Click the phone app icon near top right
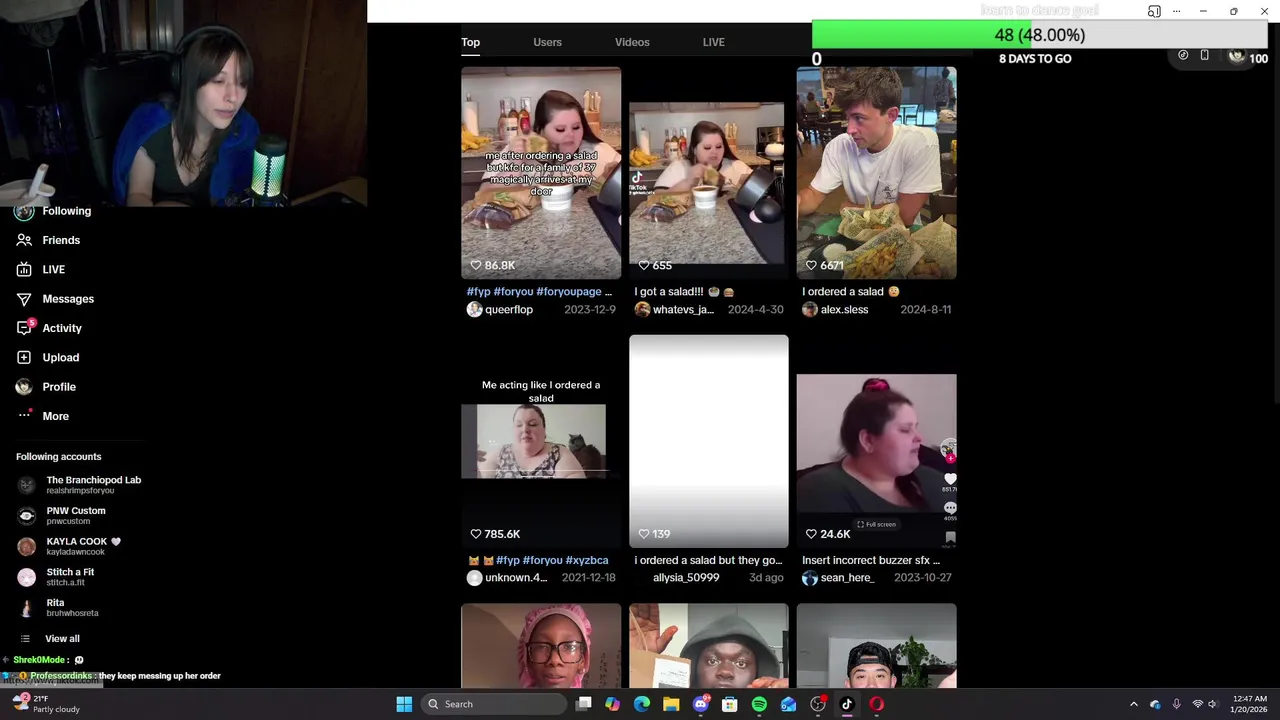 pyautogui.click(x=1204, y=55)
